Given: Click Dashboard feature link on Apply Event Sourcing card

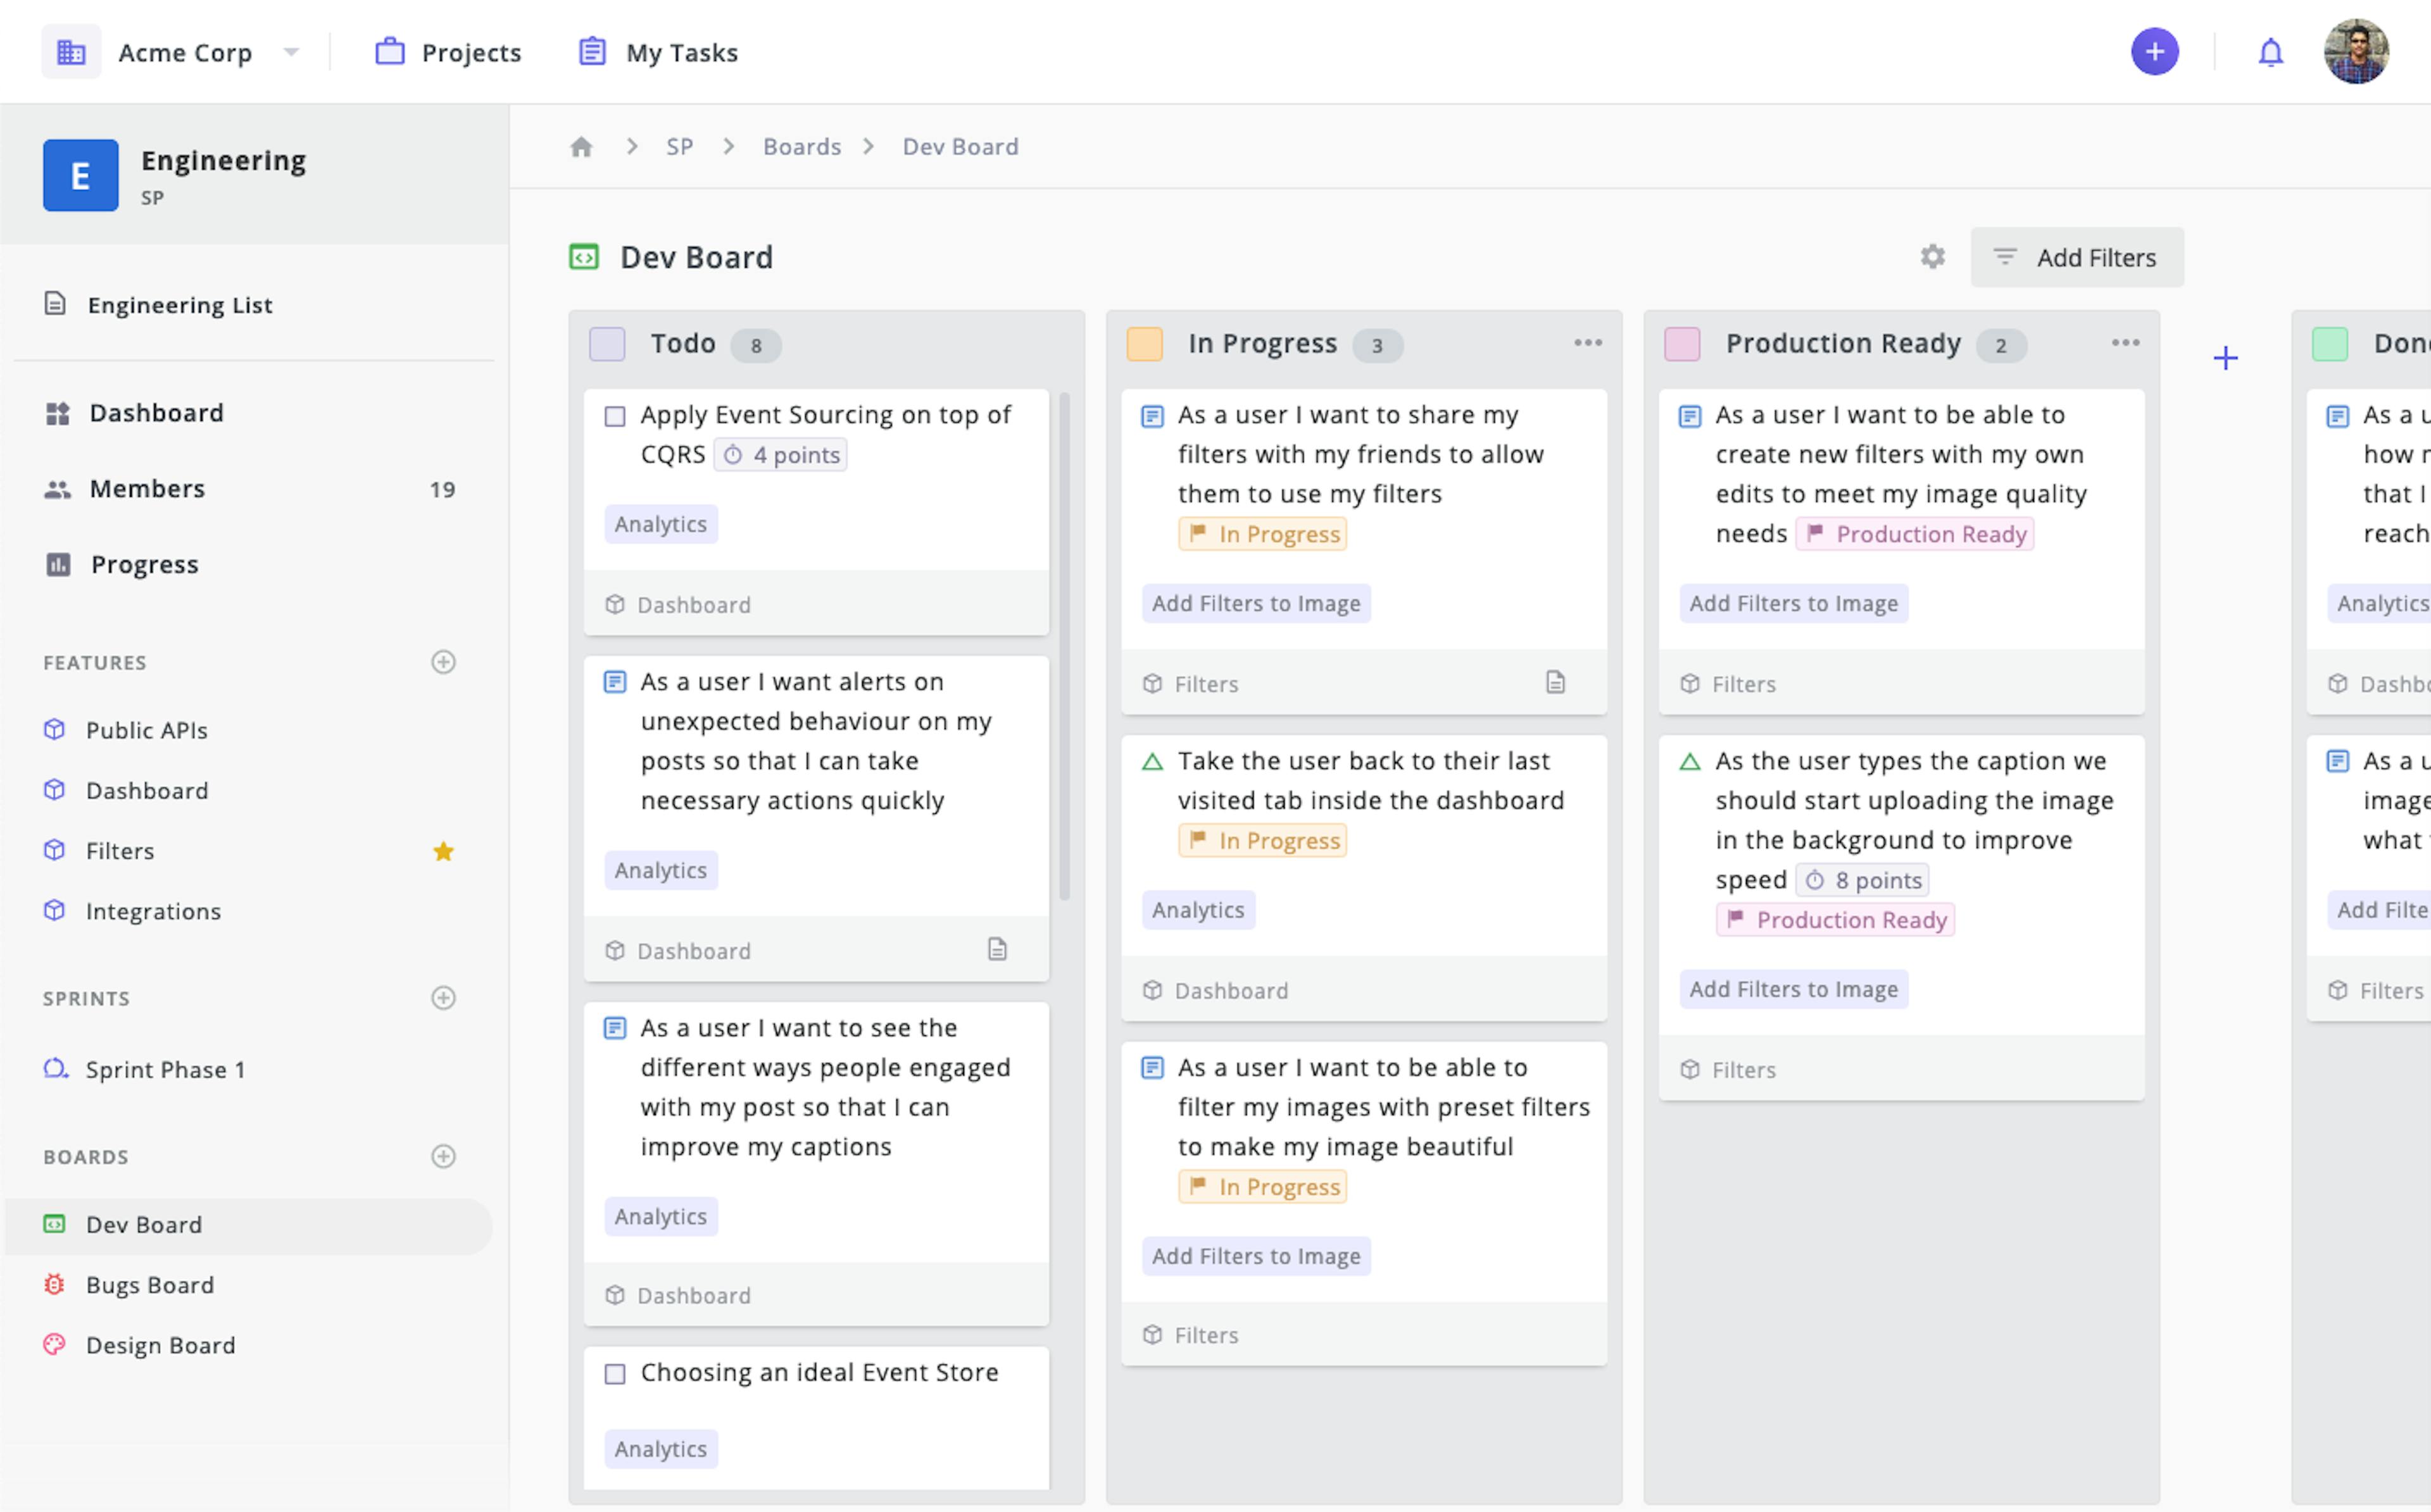Looking at the screenshot, I should click(x=678, y=605).
